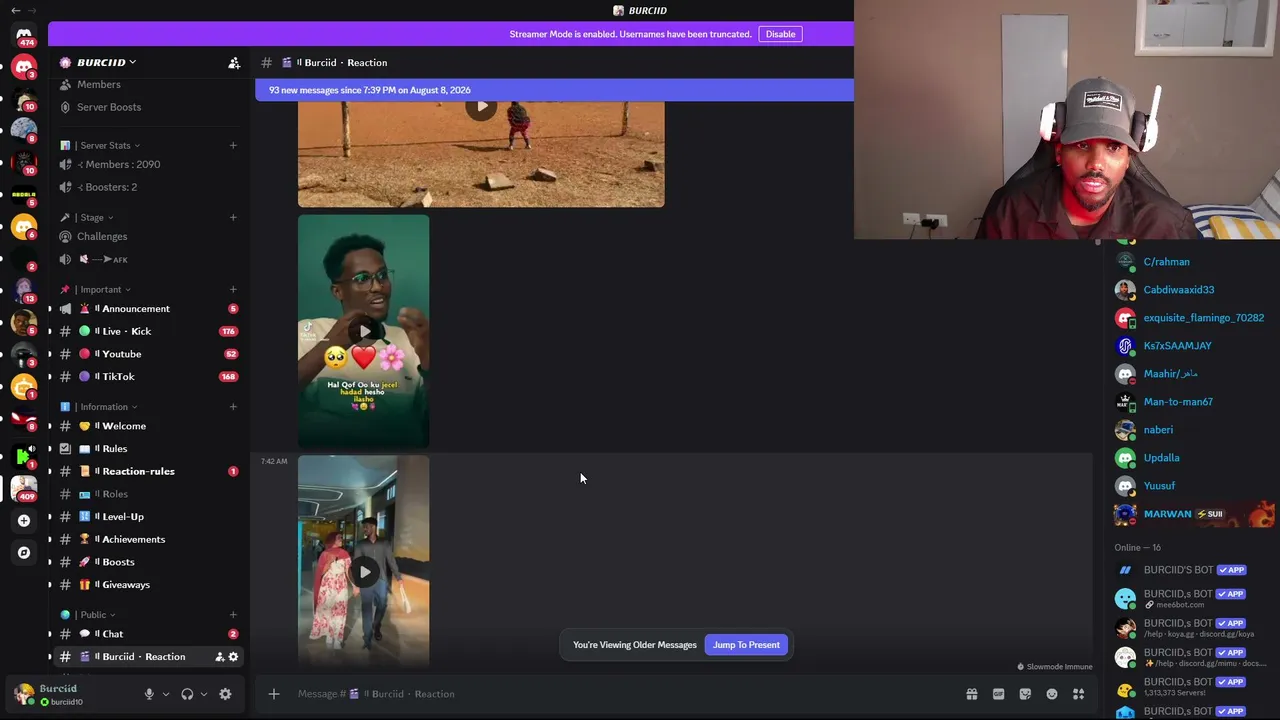Image resolution: width=1280 pixels, height=720 pixels.
Task: Open the server icon with 409 badge
Action: coord(24,488)
